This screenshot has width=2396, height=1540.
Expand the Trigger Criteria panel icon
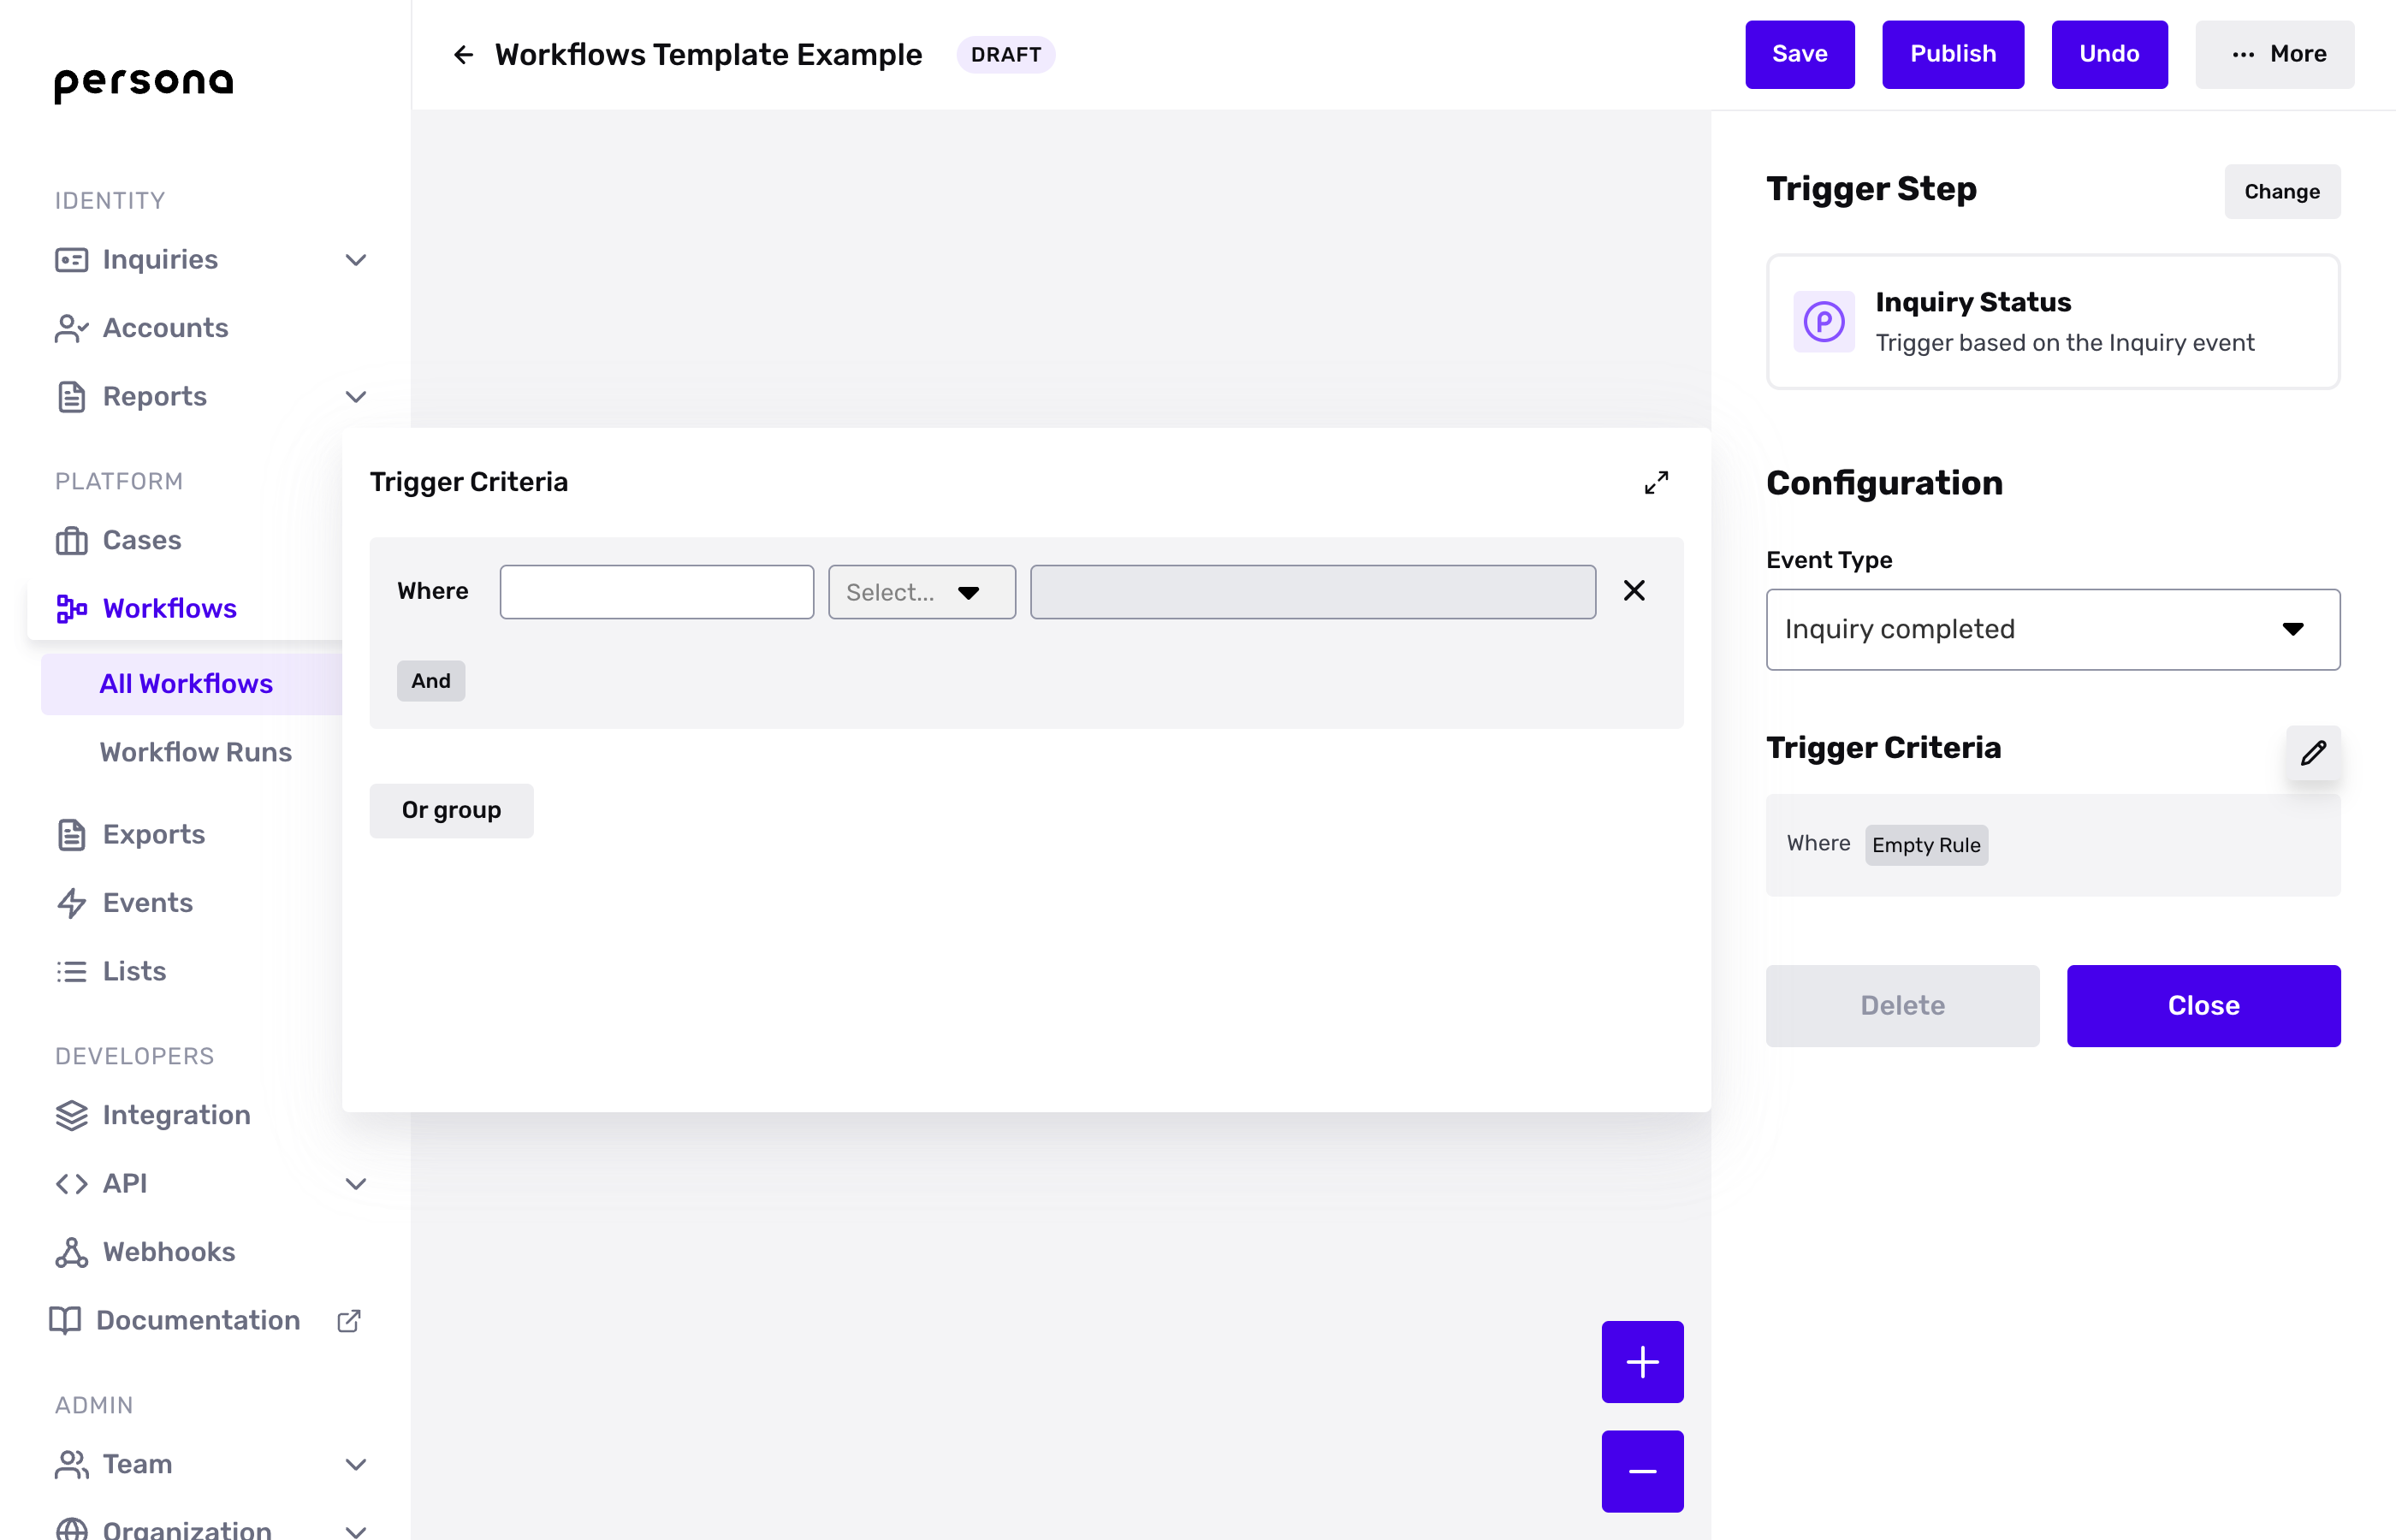[1656, 483]
